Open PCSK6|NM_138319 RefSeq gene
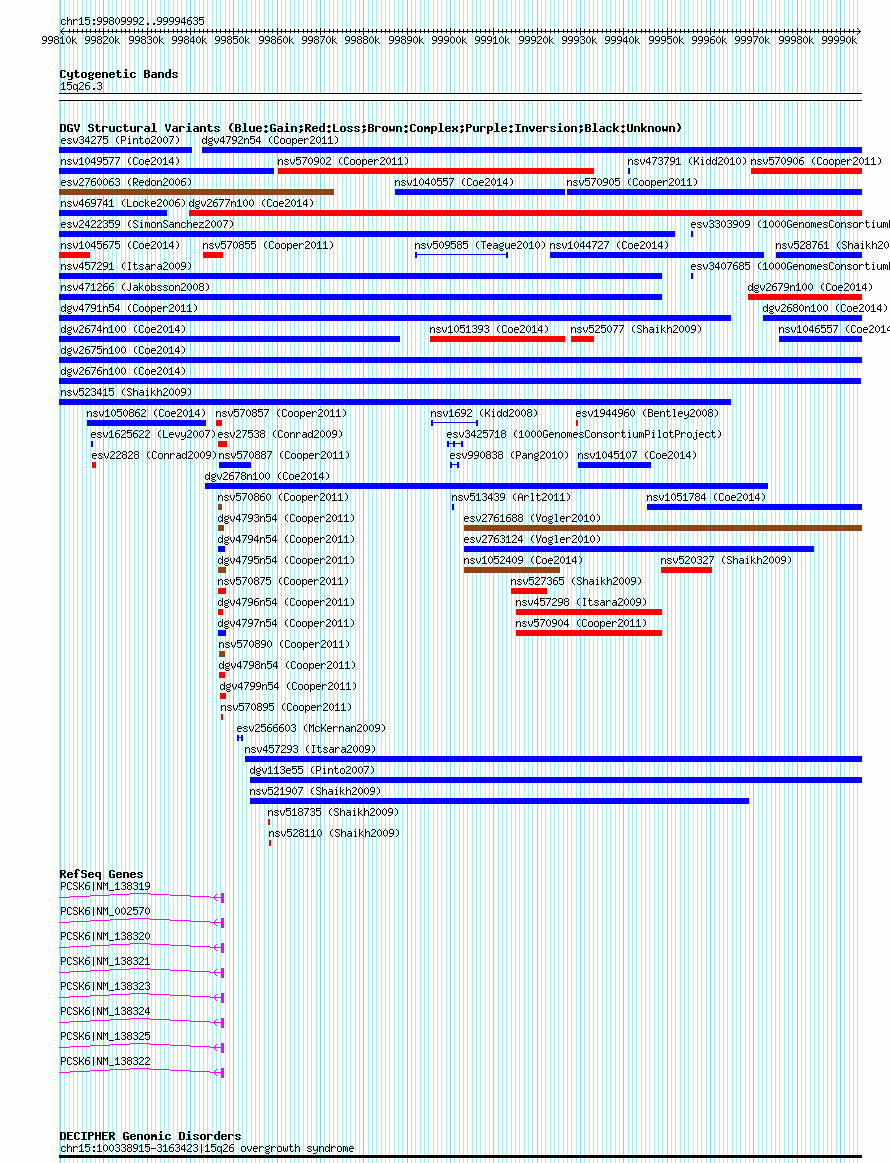The width and height of the screenshot is (890, 1163). tap(105, 886)
